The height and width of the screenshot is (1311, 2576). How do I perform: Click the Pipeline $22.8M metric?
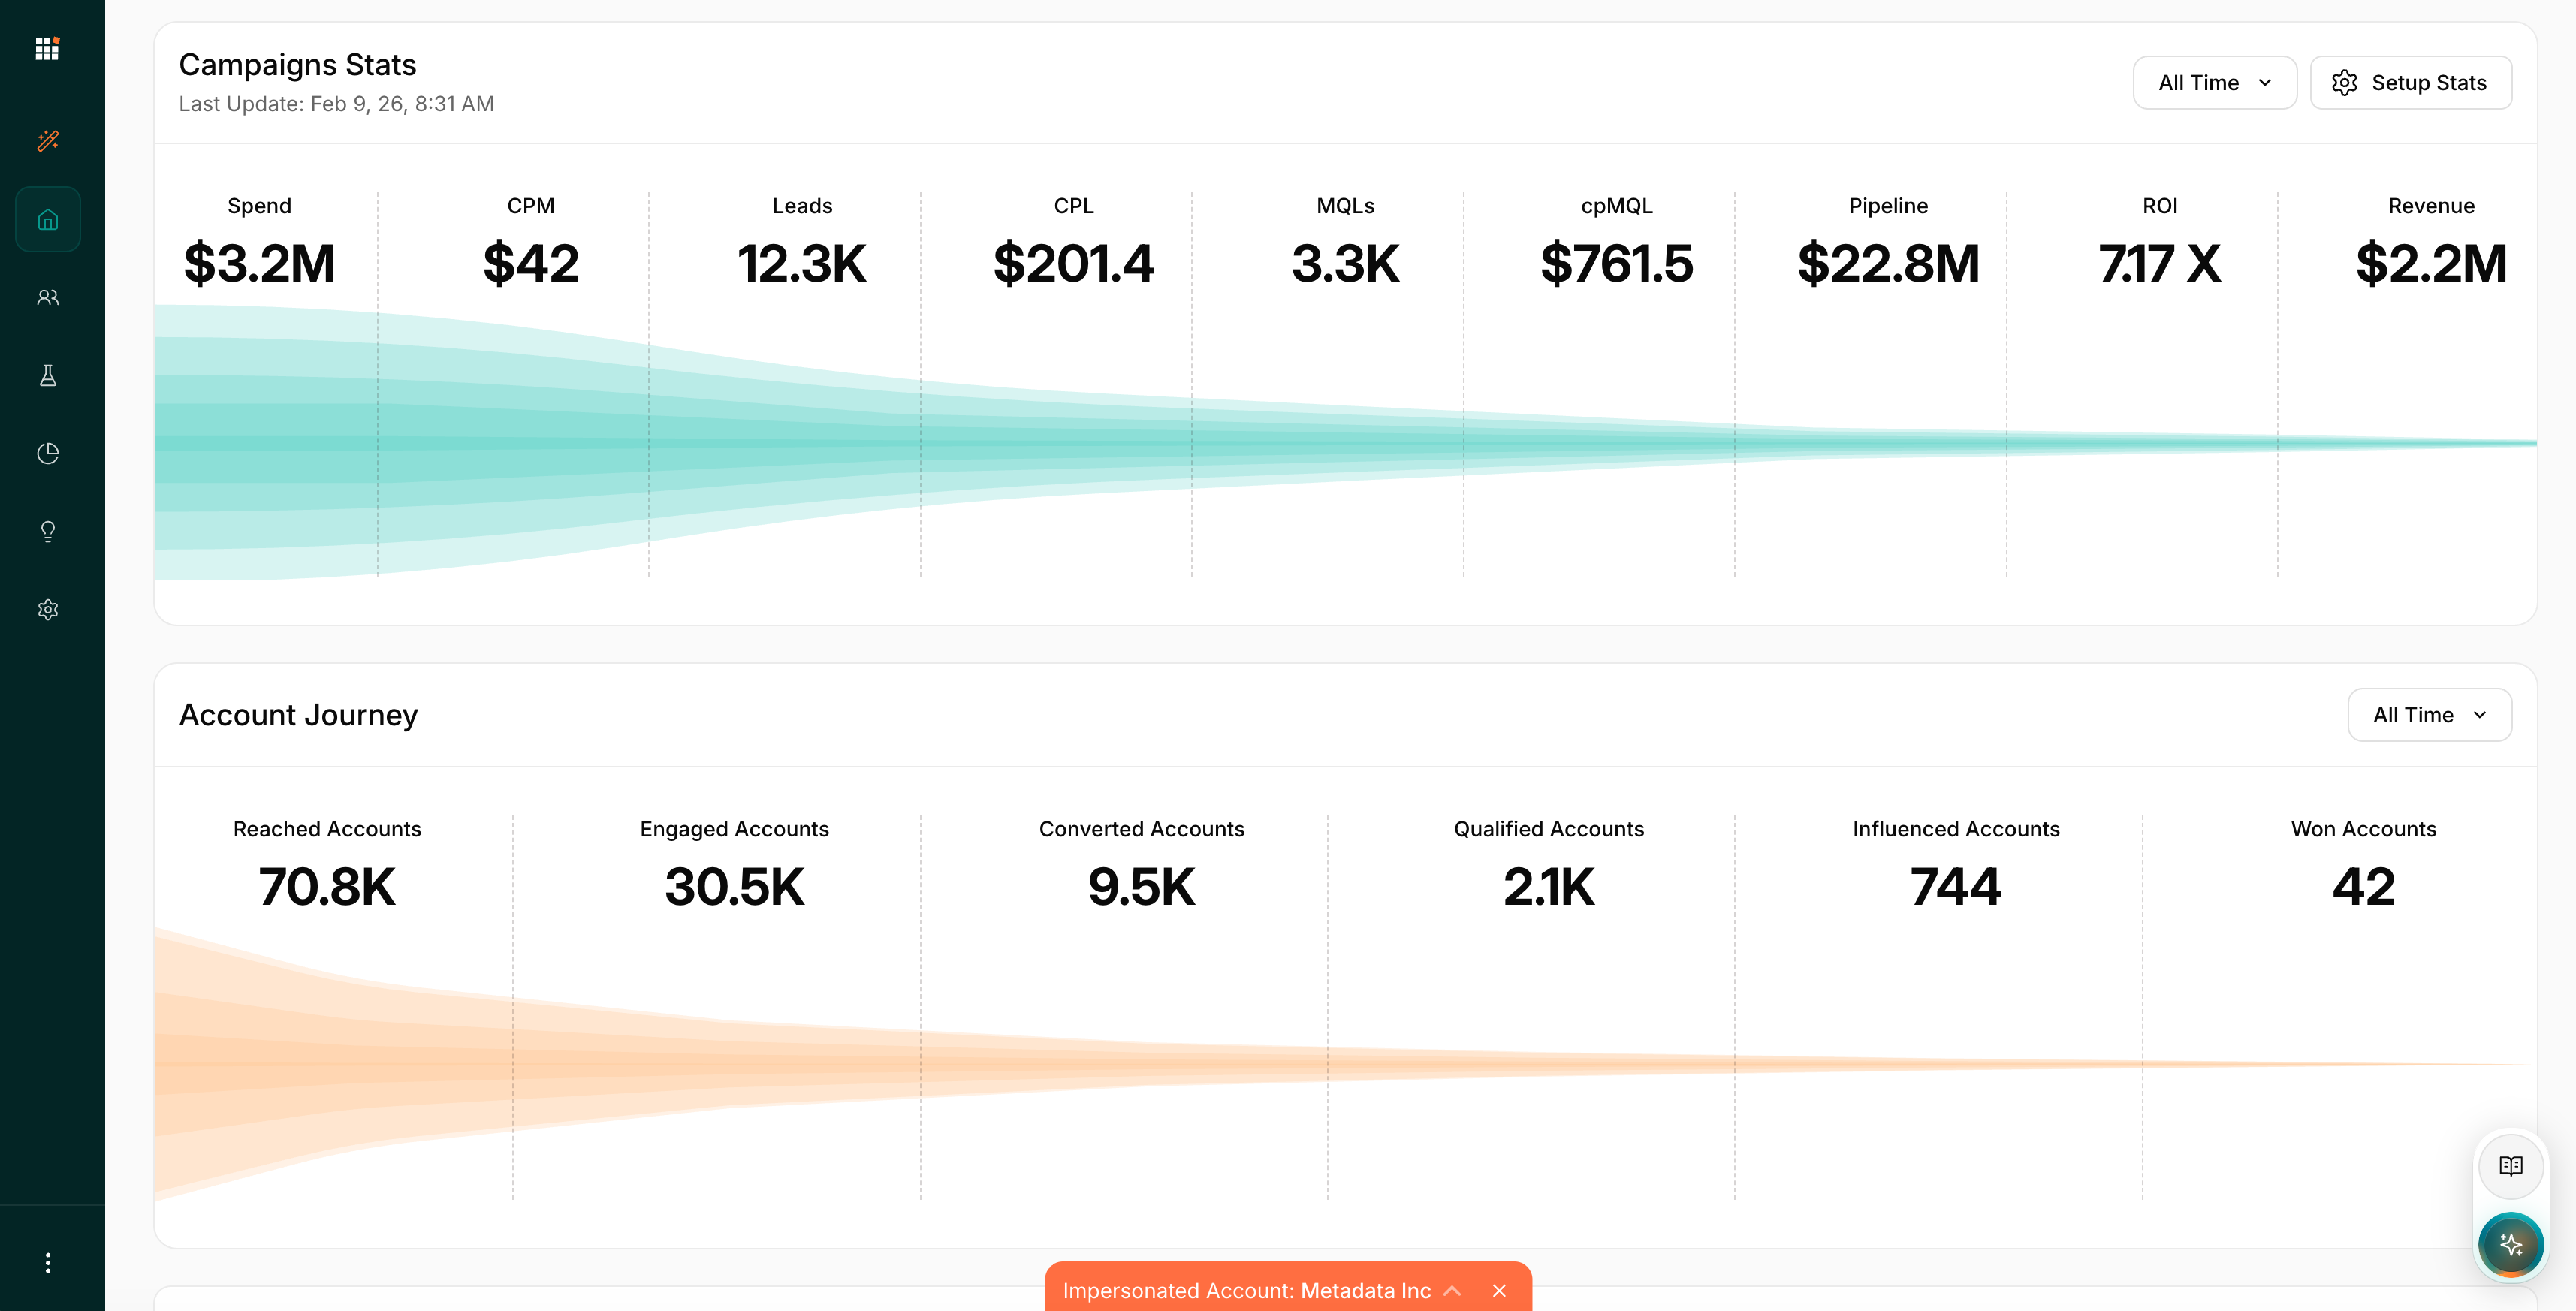pos(1888,262)
